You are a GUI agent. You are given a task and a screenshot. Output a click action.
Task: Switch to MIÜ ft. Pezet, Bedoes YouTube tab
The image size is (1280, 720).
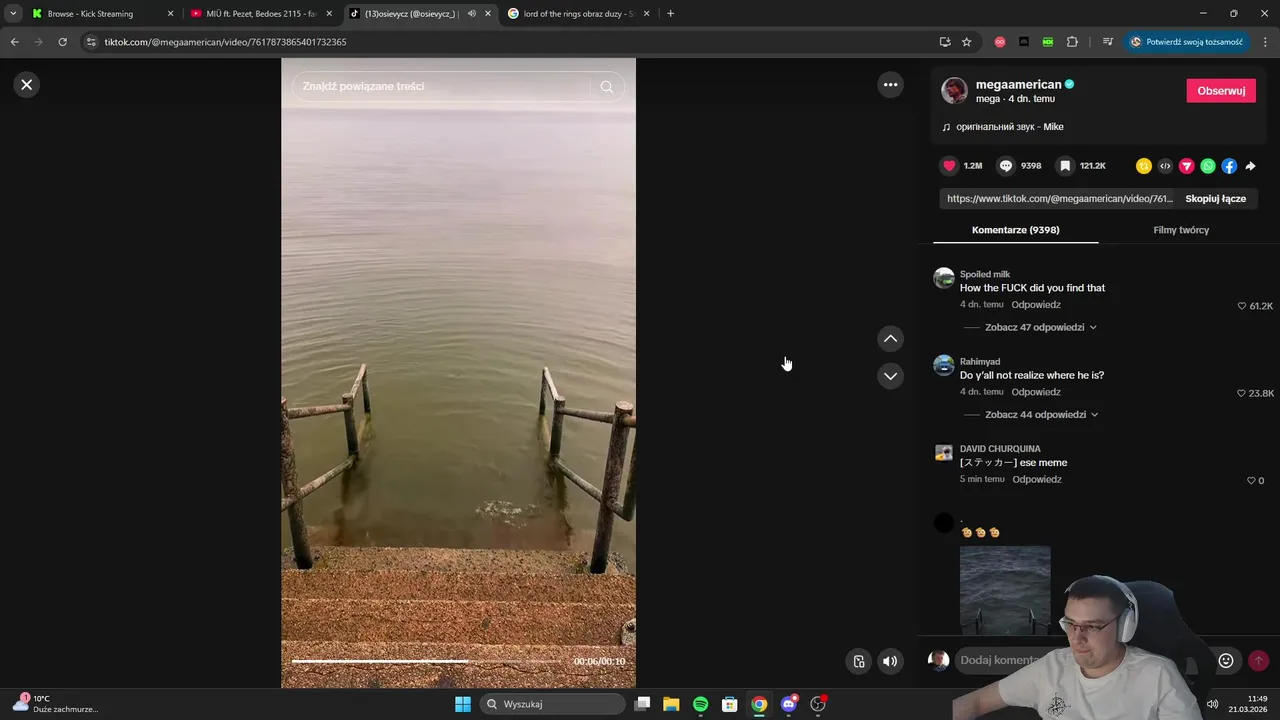pos(260,14)
